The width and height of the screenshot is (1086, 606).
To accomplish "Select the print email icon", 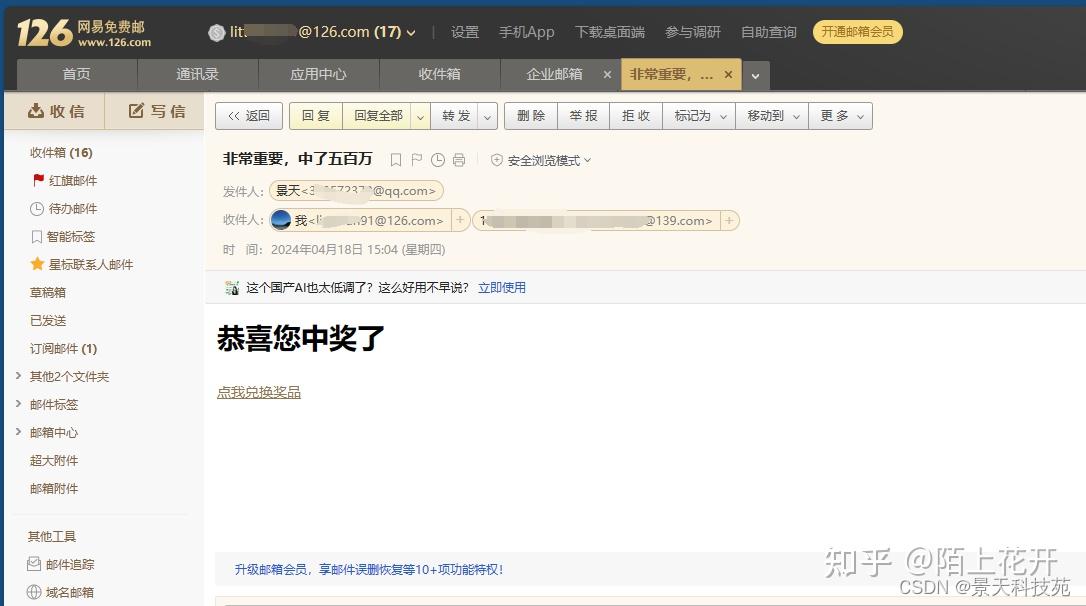I will 458,159.
